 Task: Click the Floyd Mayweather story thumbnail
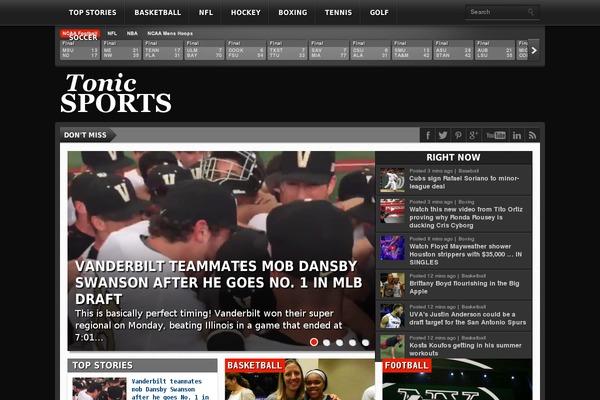click(x=392, y=248)
